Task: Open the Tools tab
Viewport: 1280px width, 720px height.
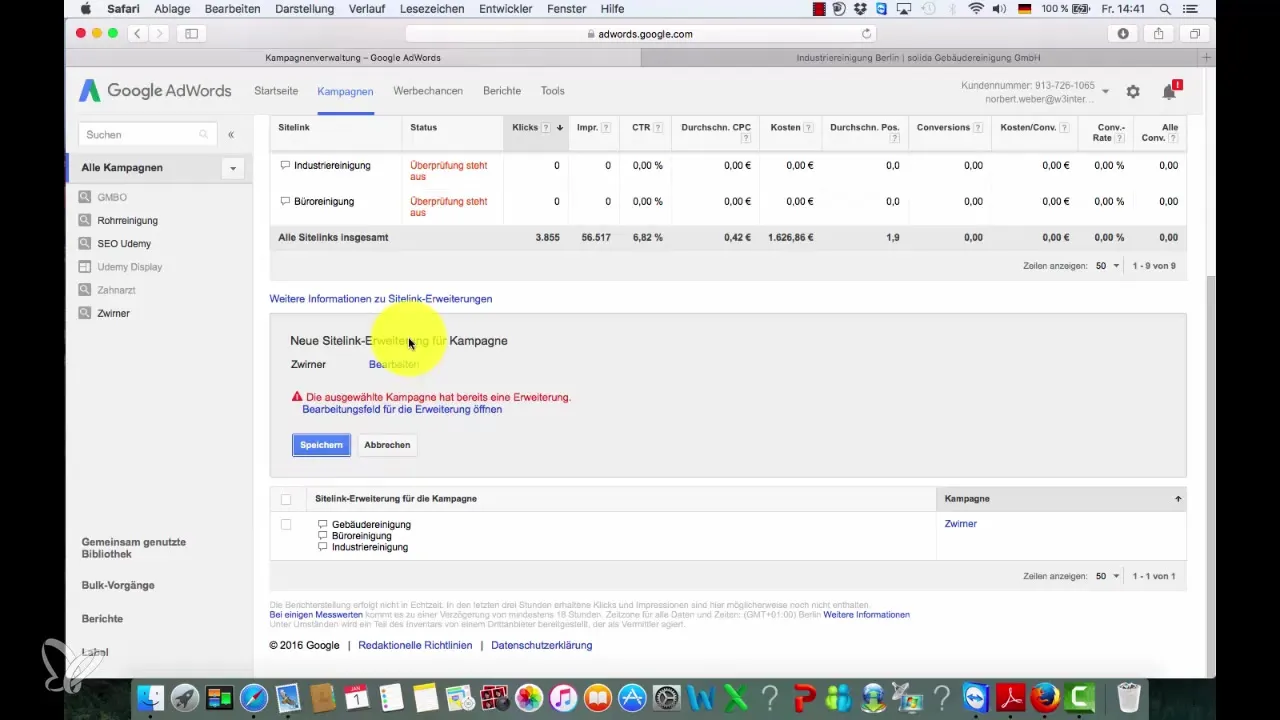Action: pos(553,91)
